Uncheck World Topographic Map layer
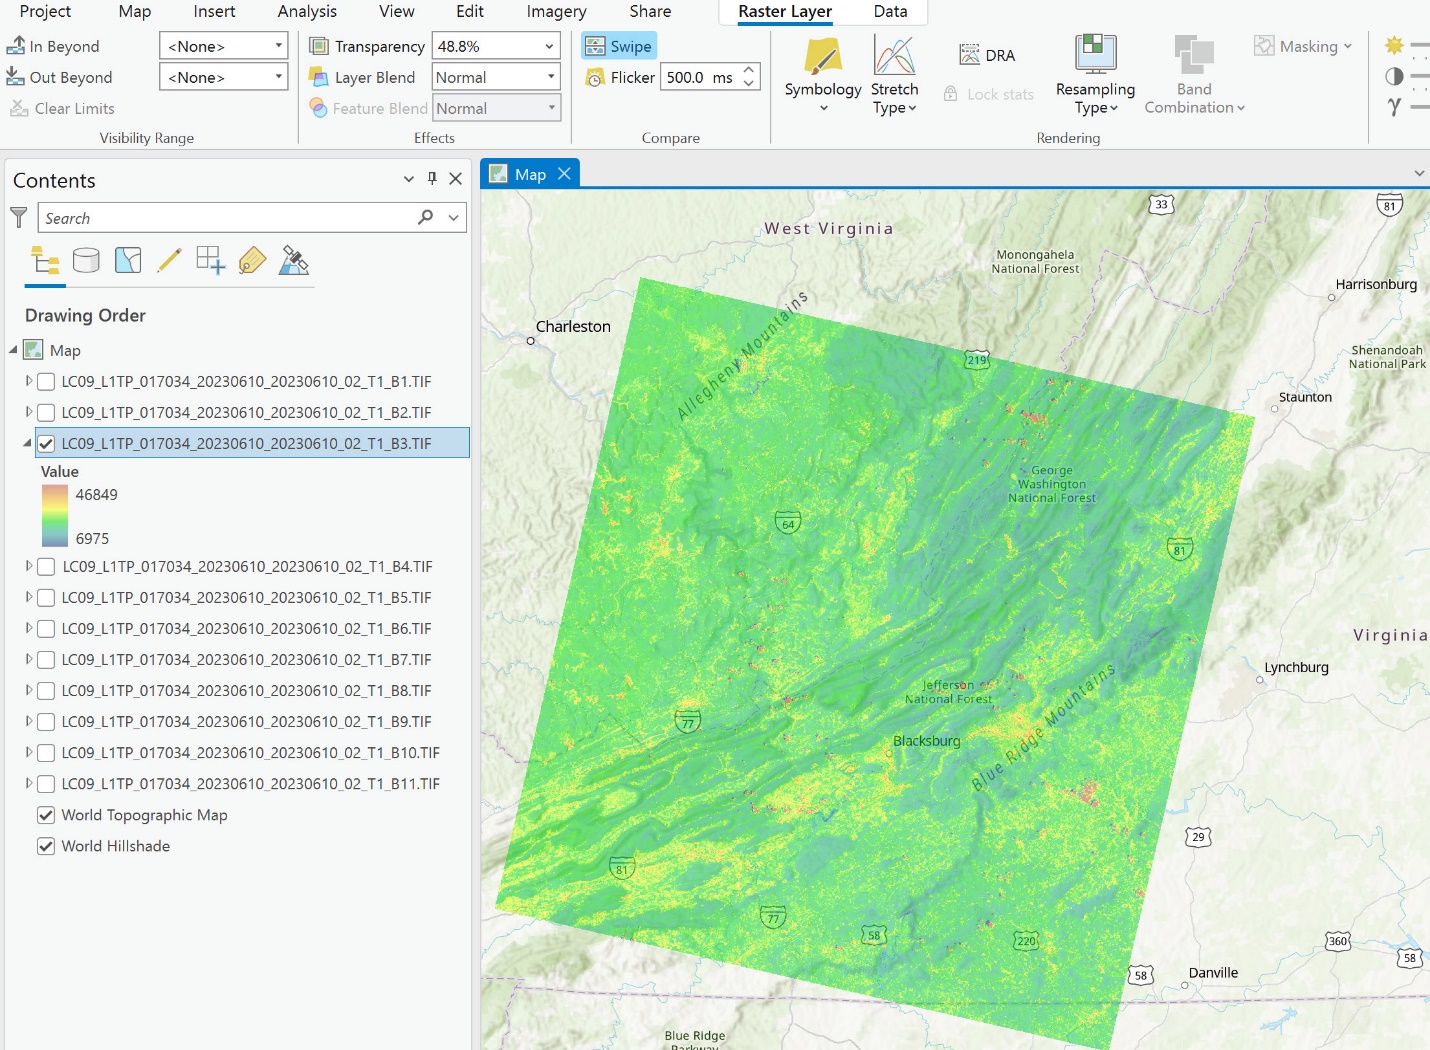 46,815
